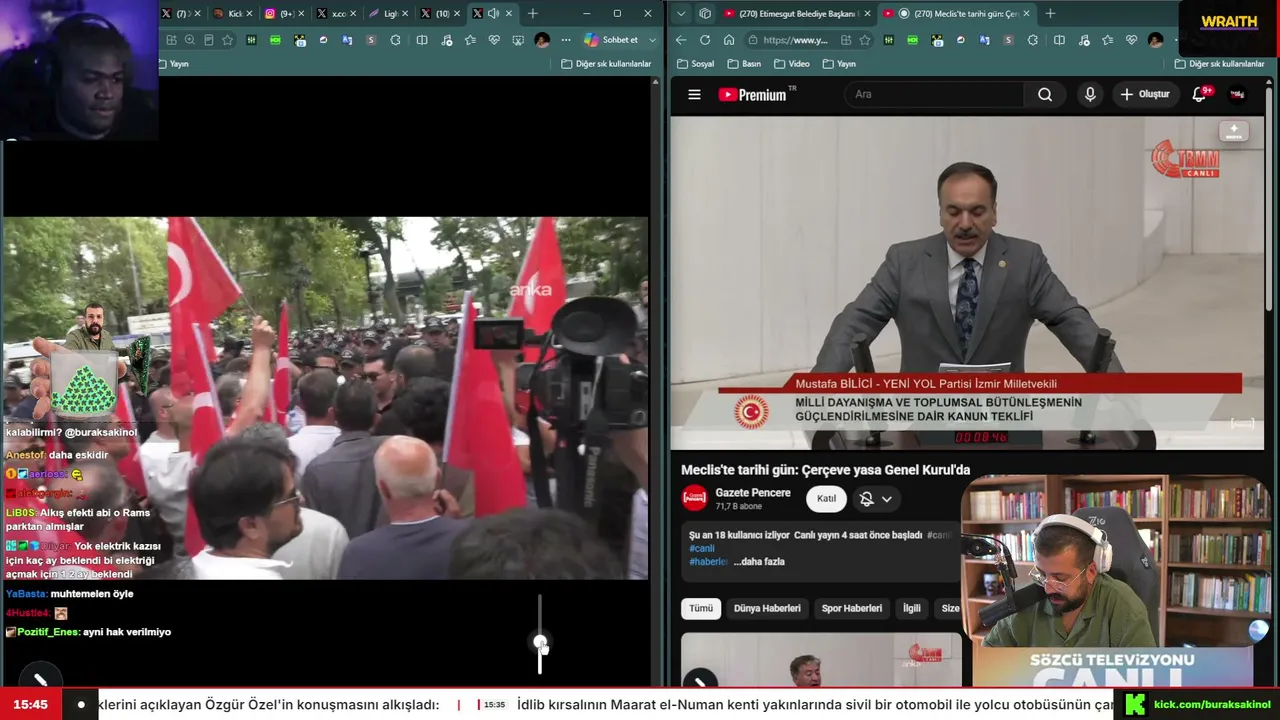Screen dimensions: 1280x720
Task: Open the YouTube guide hamburger menu
Action: pyautogui.click(x=694, y=94)
